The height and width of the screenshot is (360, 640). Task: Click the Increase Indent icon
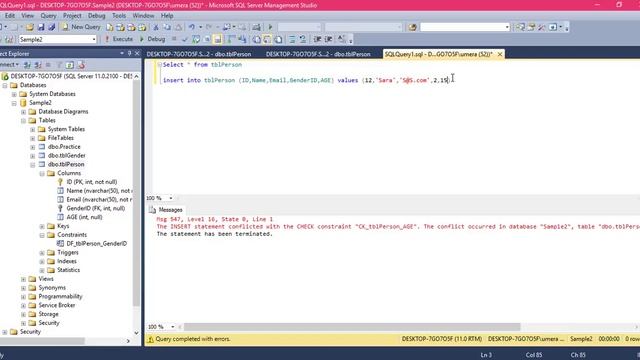pos(328,39)
